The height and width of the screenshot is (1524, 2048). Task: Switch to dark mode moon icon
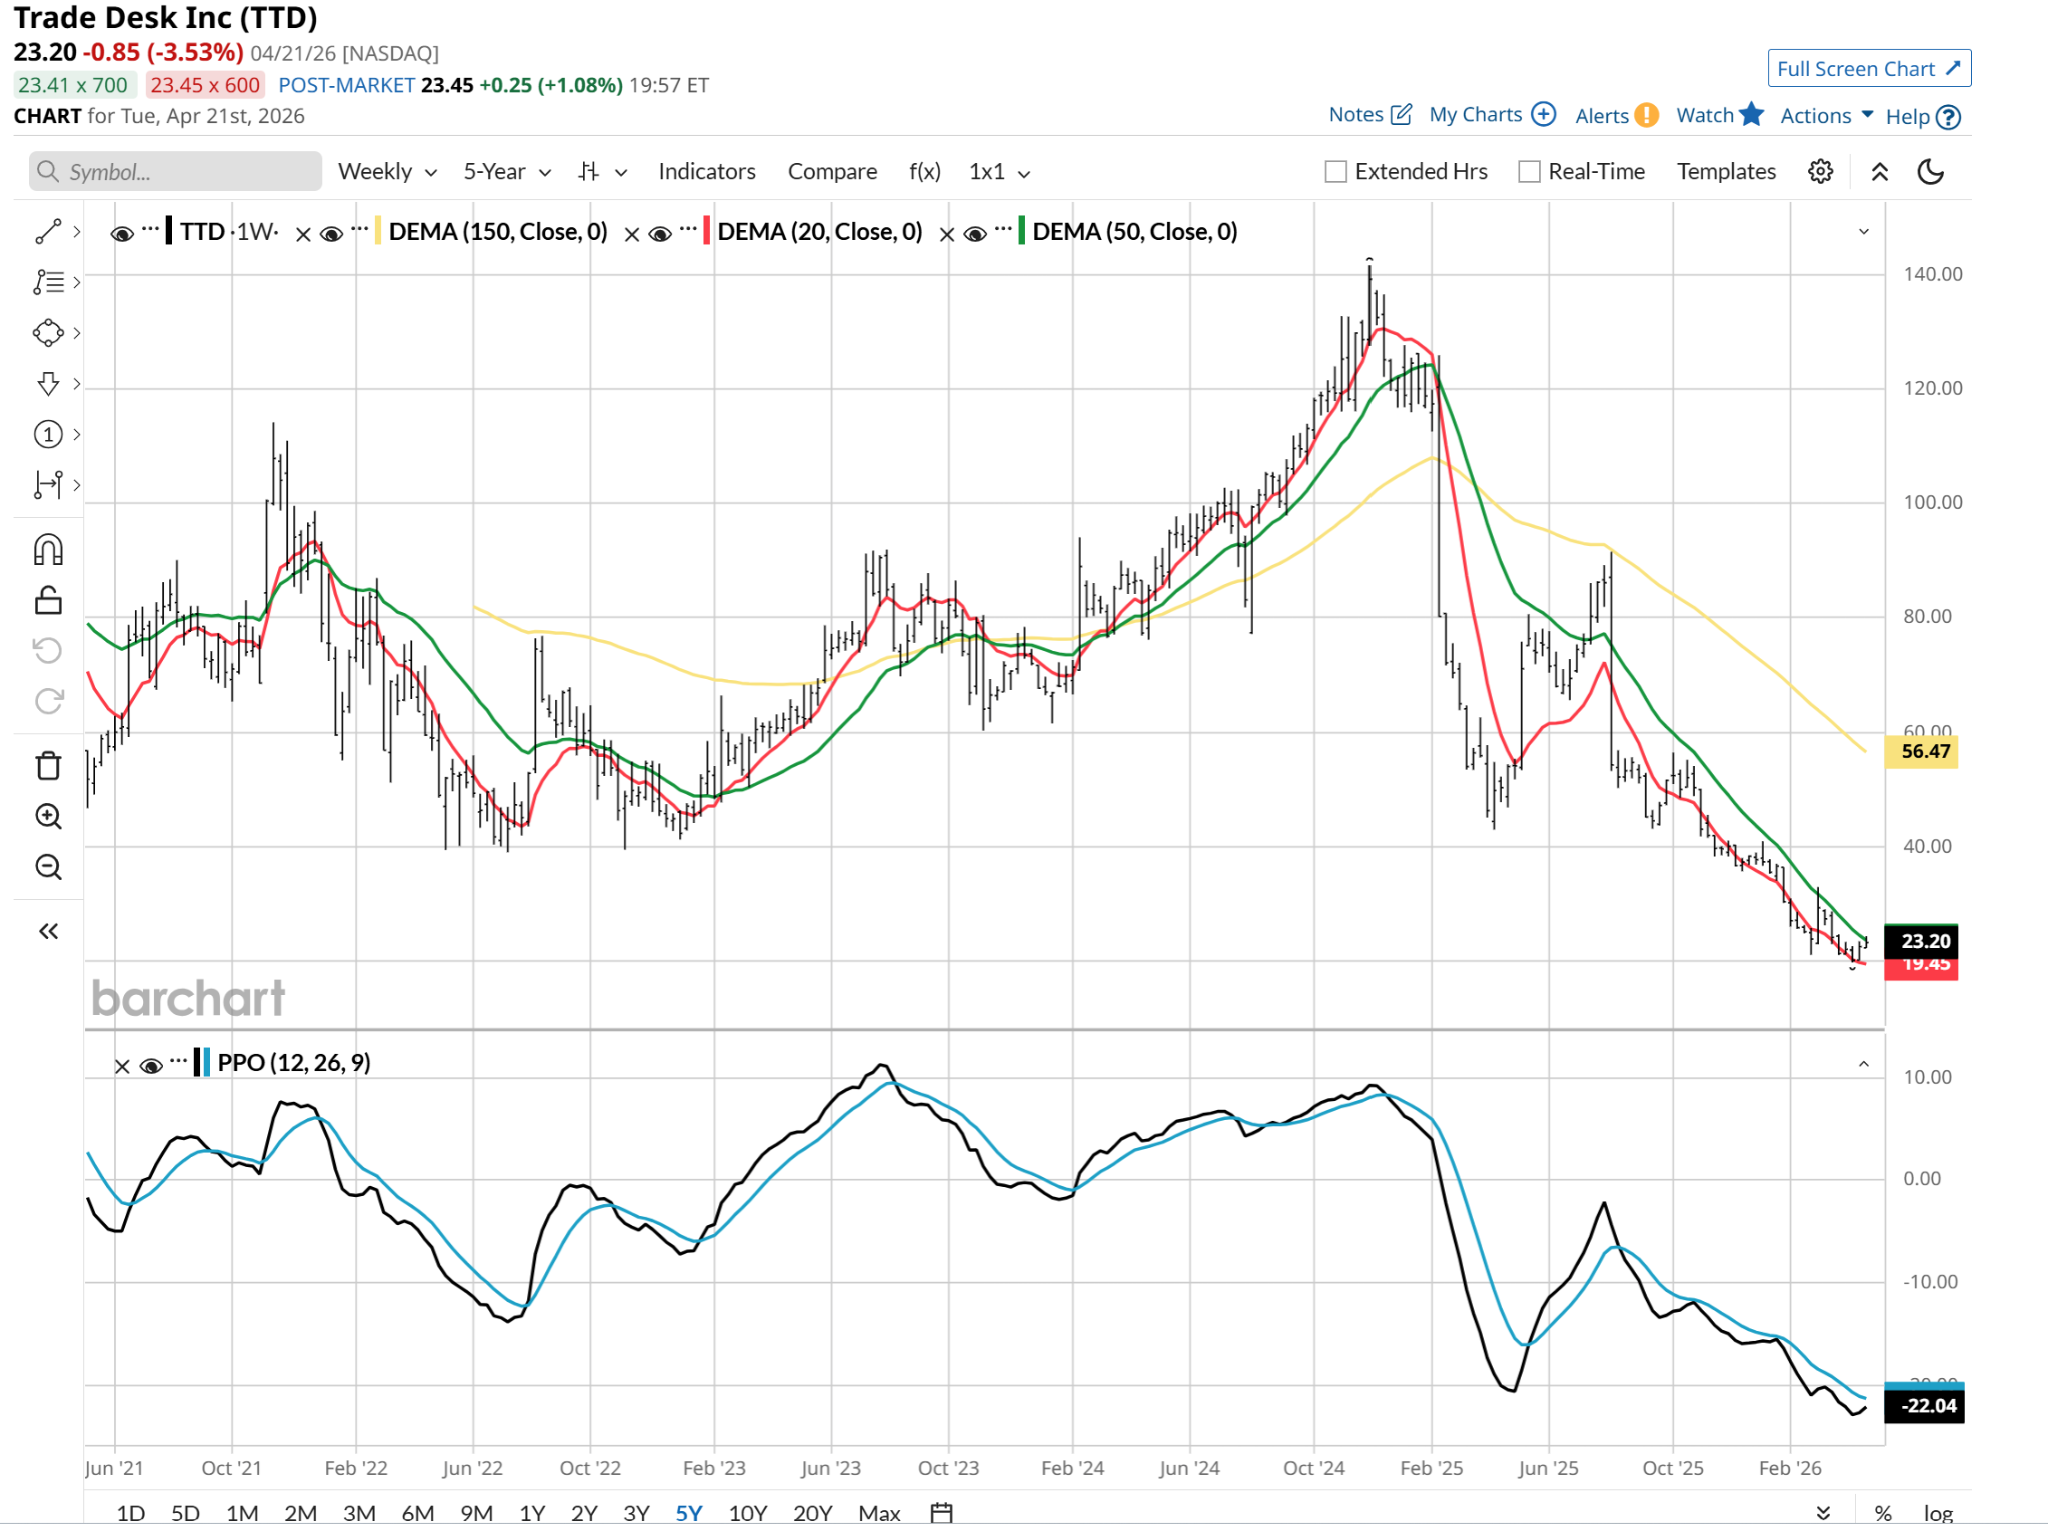click(1930, 171)
